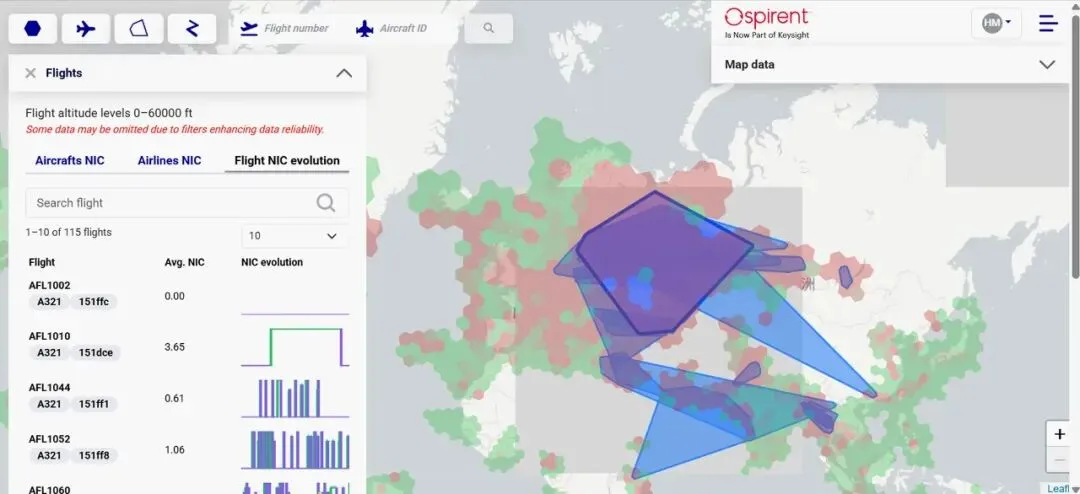Select the polygon area tool

pos(139,29)
